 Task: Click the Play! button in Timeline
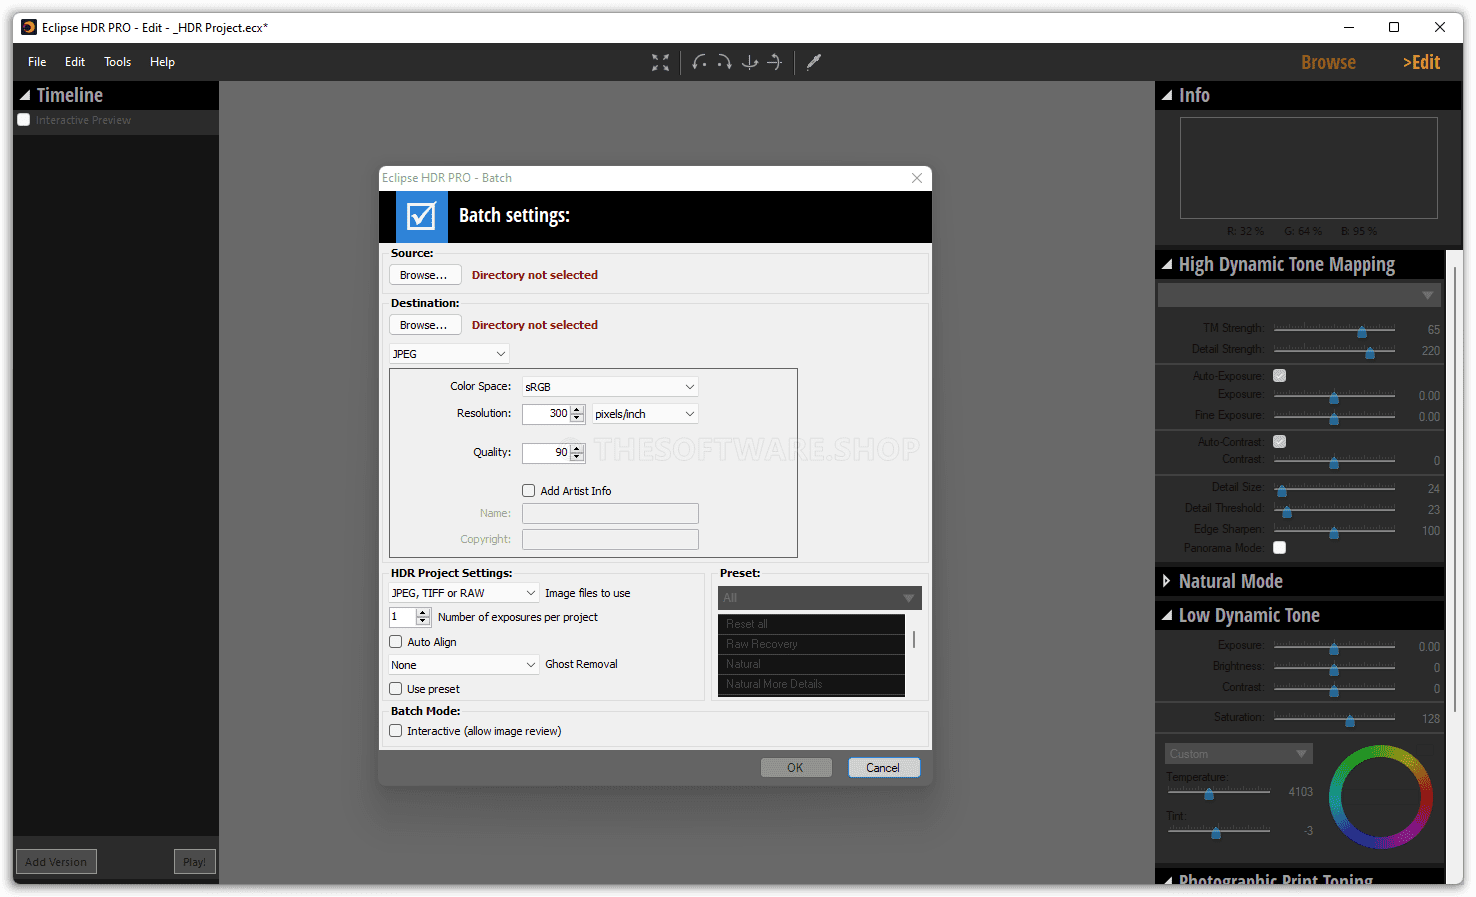tap(195, 862)
